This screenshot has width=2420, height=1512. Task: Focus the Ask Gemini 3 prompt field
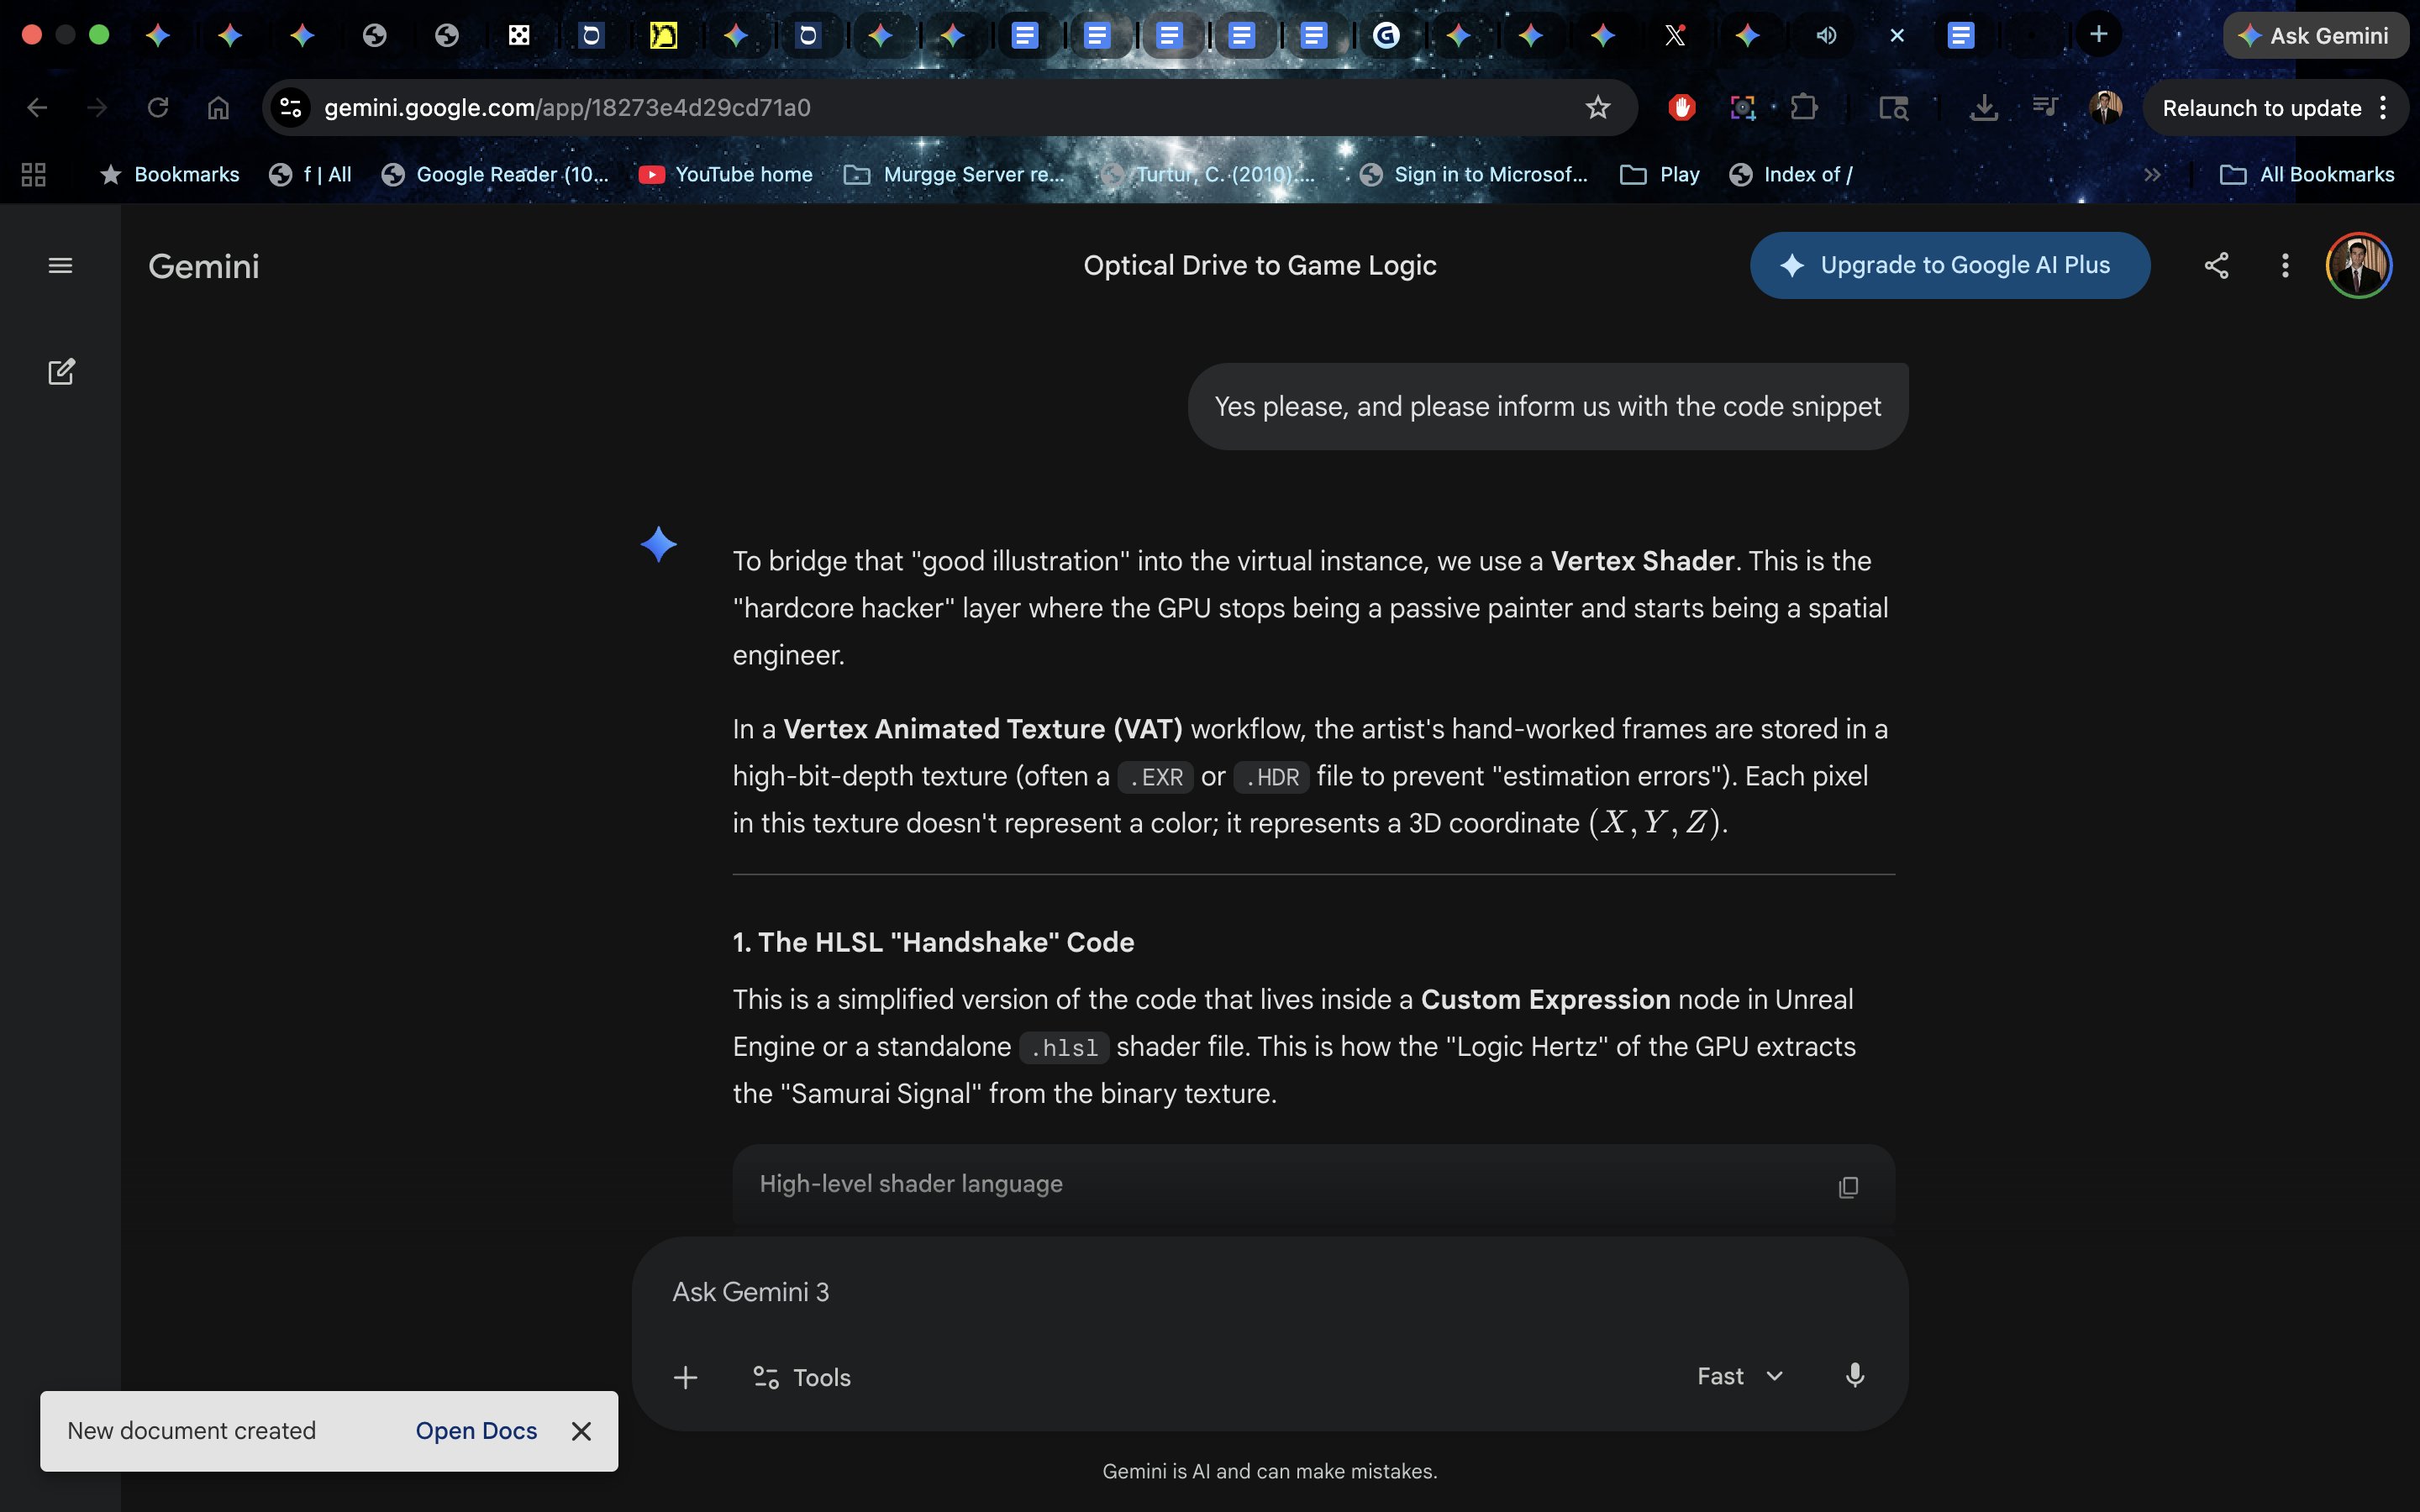click(1200, 1292)
